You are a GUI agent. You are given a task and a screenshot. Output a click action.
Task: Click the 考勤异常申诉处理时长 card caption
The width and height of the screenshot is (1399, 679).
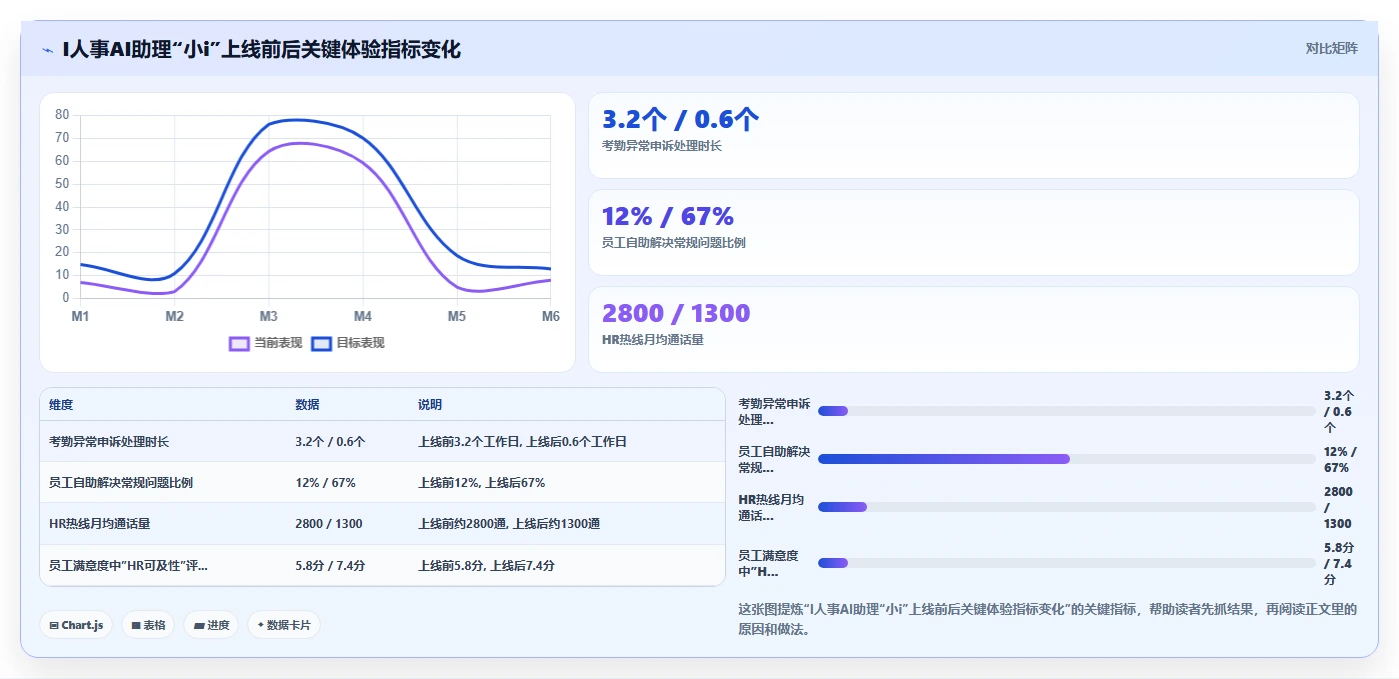coord(662,146)
